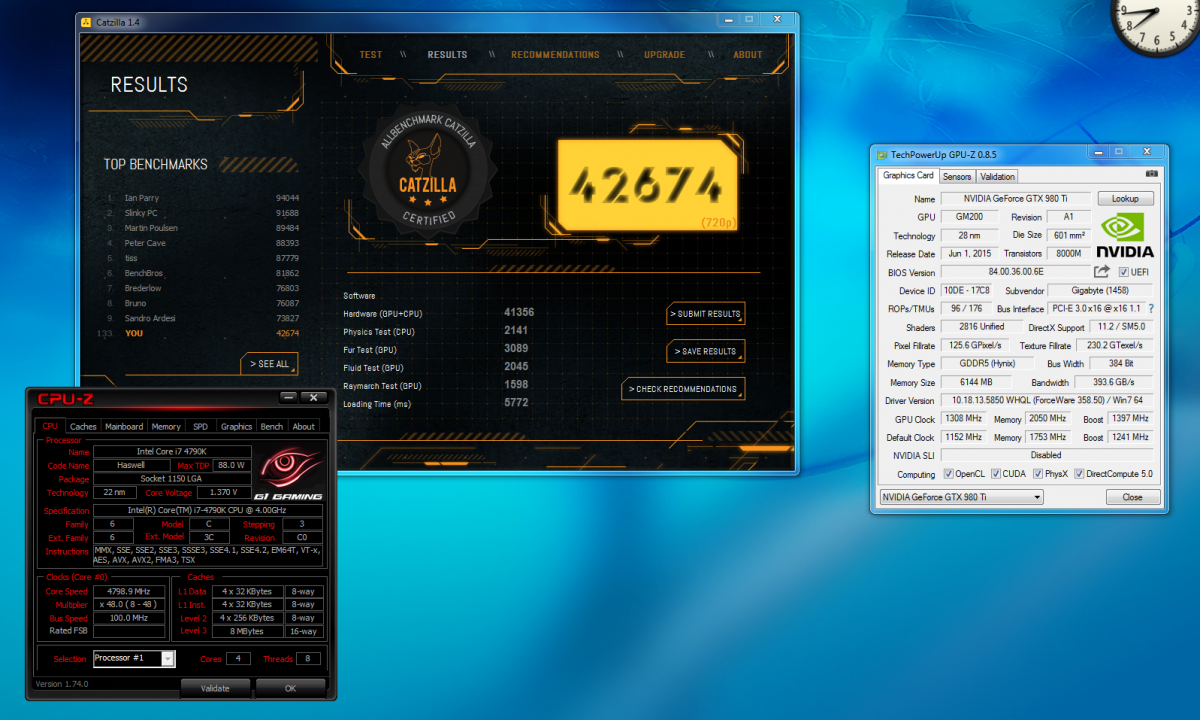This screenshot has width=1200, height=720.
Task: Select the Sensors tab in GPU-Z
Action: pyautogui.click(x=957, y=176)
